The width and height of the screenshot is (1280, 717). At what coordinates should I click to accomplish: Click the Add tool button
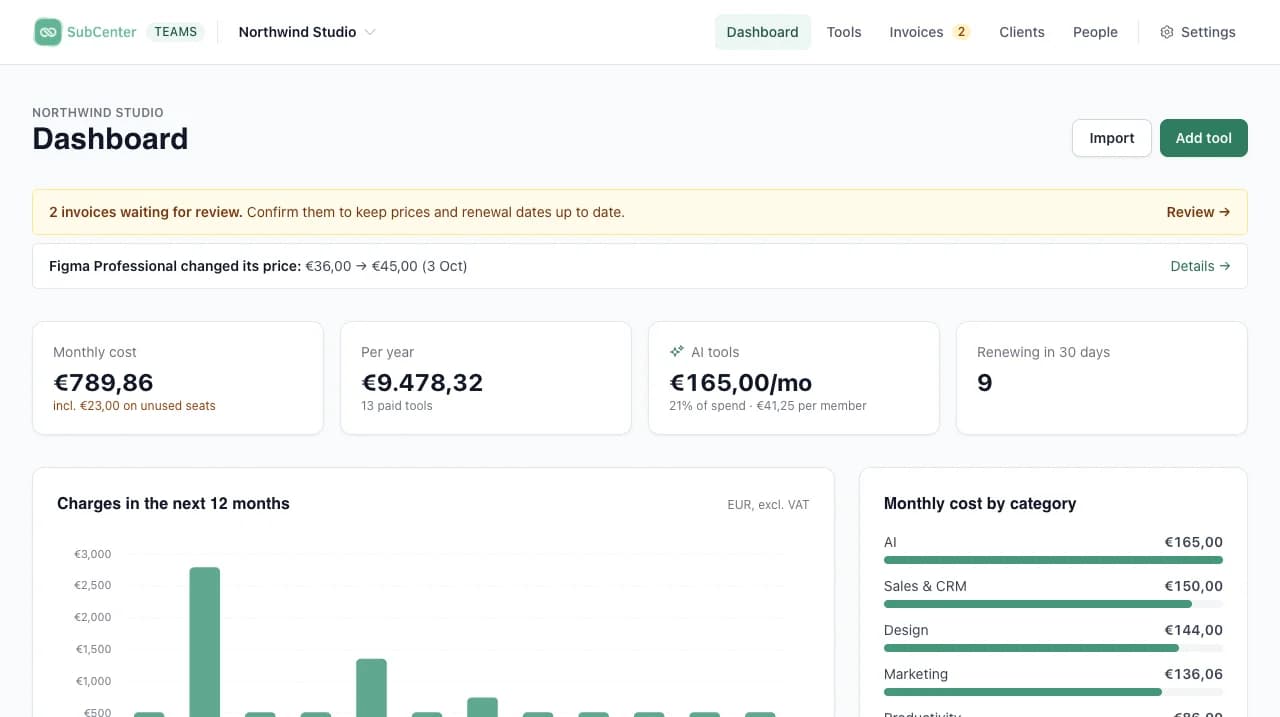point(1204,138)
